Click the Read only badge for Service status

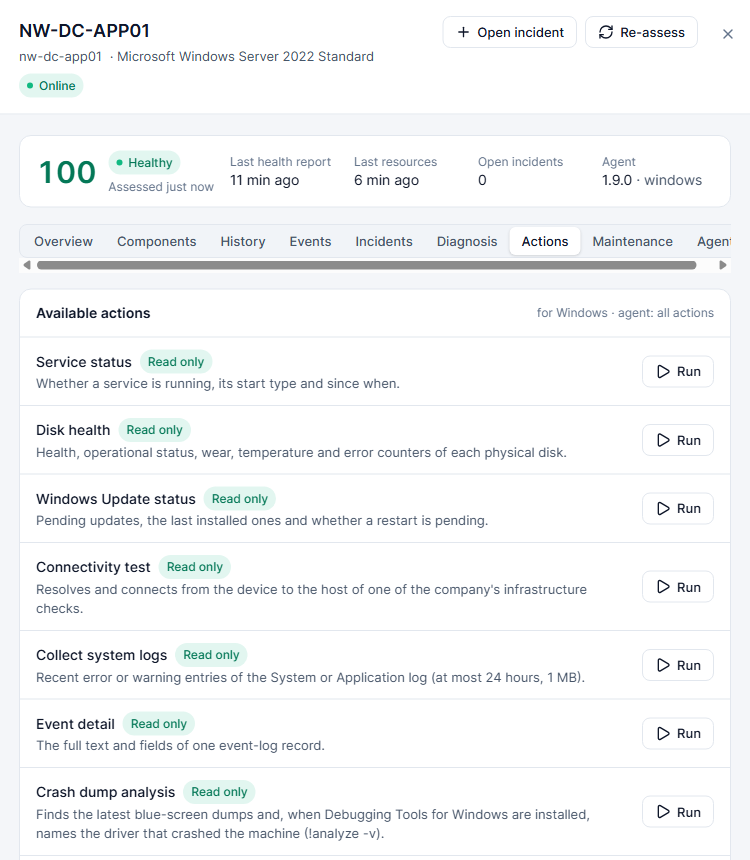[x=176, y=362]
